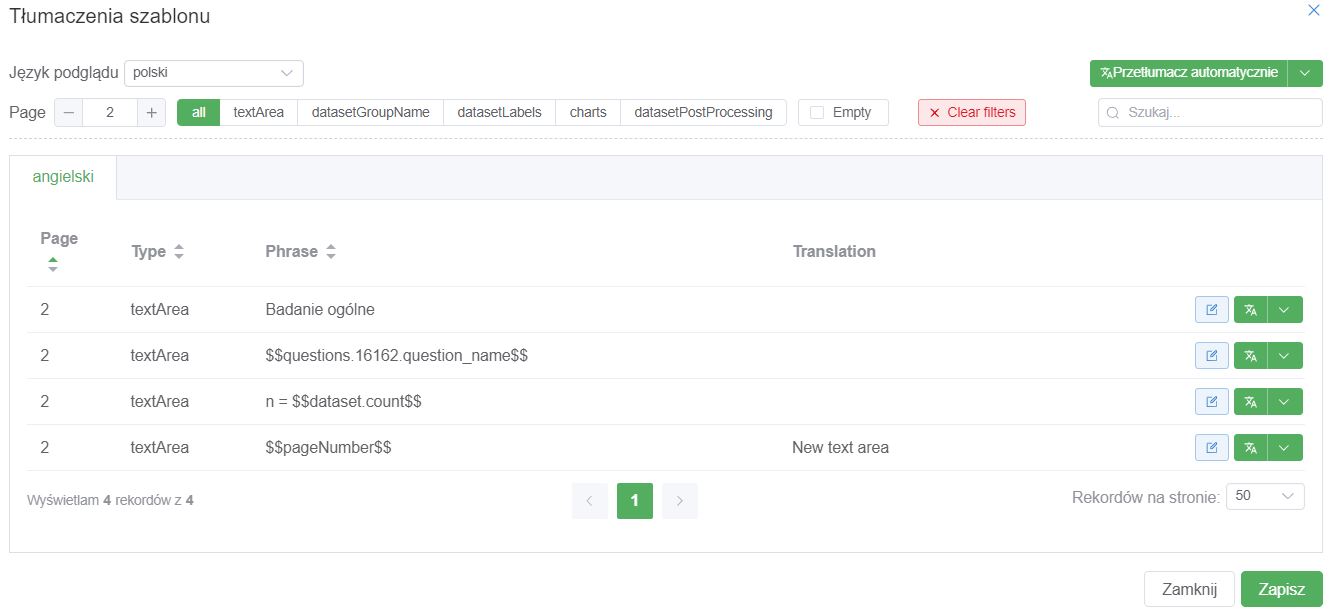
Task: Open Język podglądu language dropdown
Action: [x=214, y=73]
